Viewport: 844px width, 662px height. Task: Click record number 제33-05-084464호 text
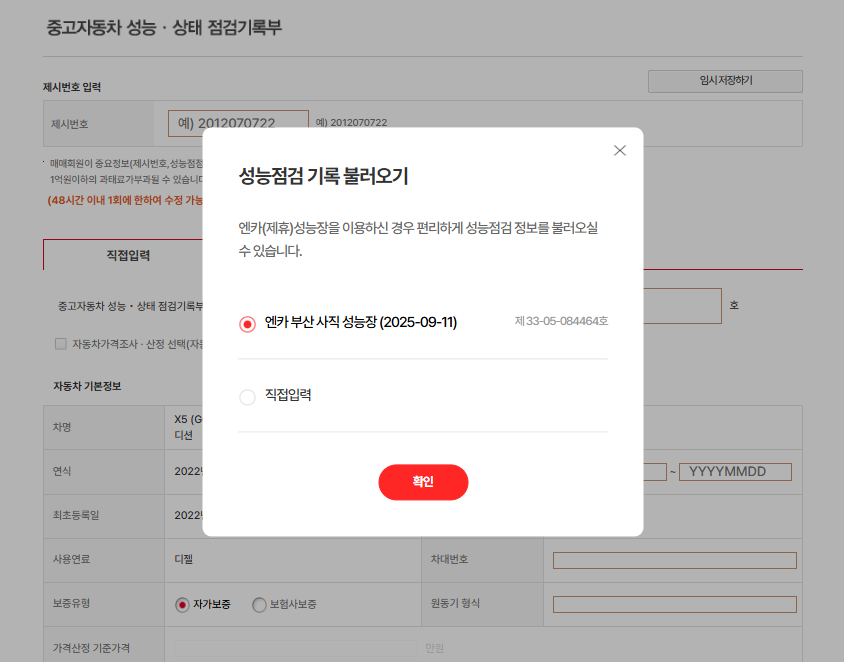click(x=561, y=321)
